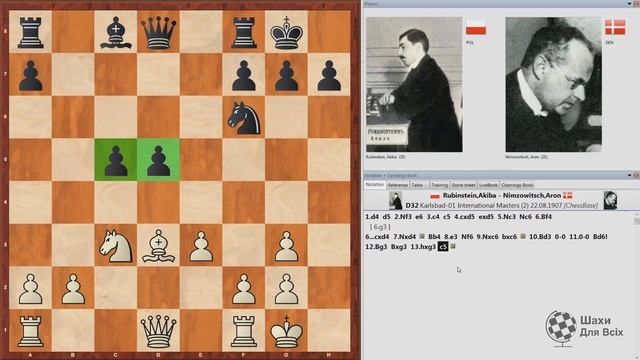
Task: Switch to the LiveBook tab
Action: click(488, 185)
